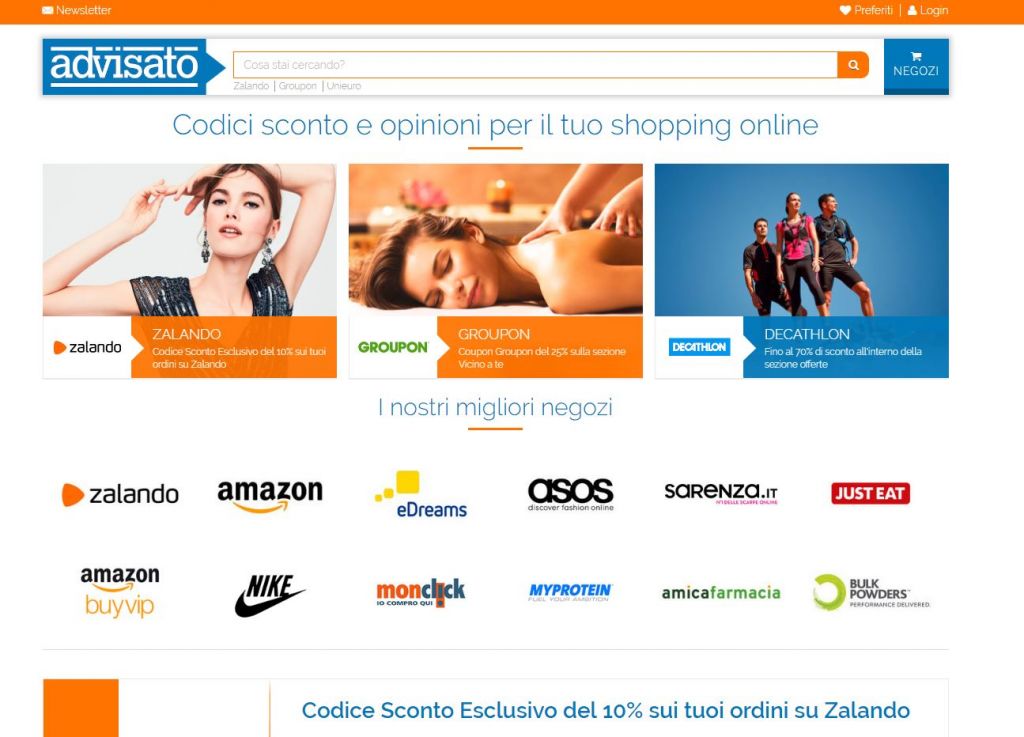1024x737 pixels.
Task: Focus the 'Cosa stai cercando?' search field
Action: [x=535, y=65]
